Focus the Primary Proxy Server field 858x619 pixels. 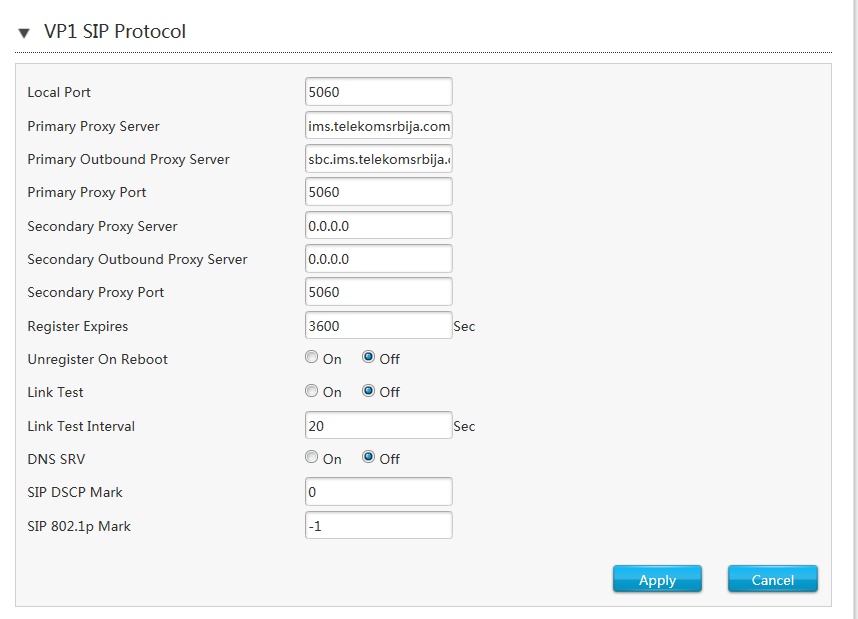(x=378, y=126)
